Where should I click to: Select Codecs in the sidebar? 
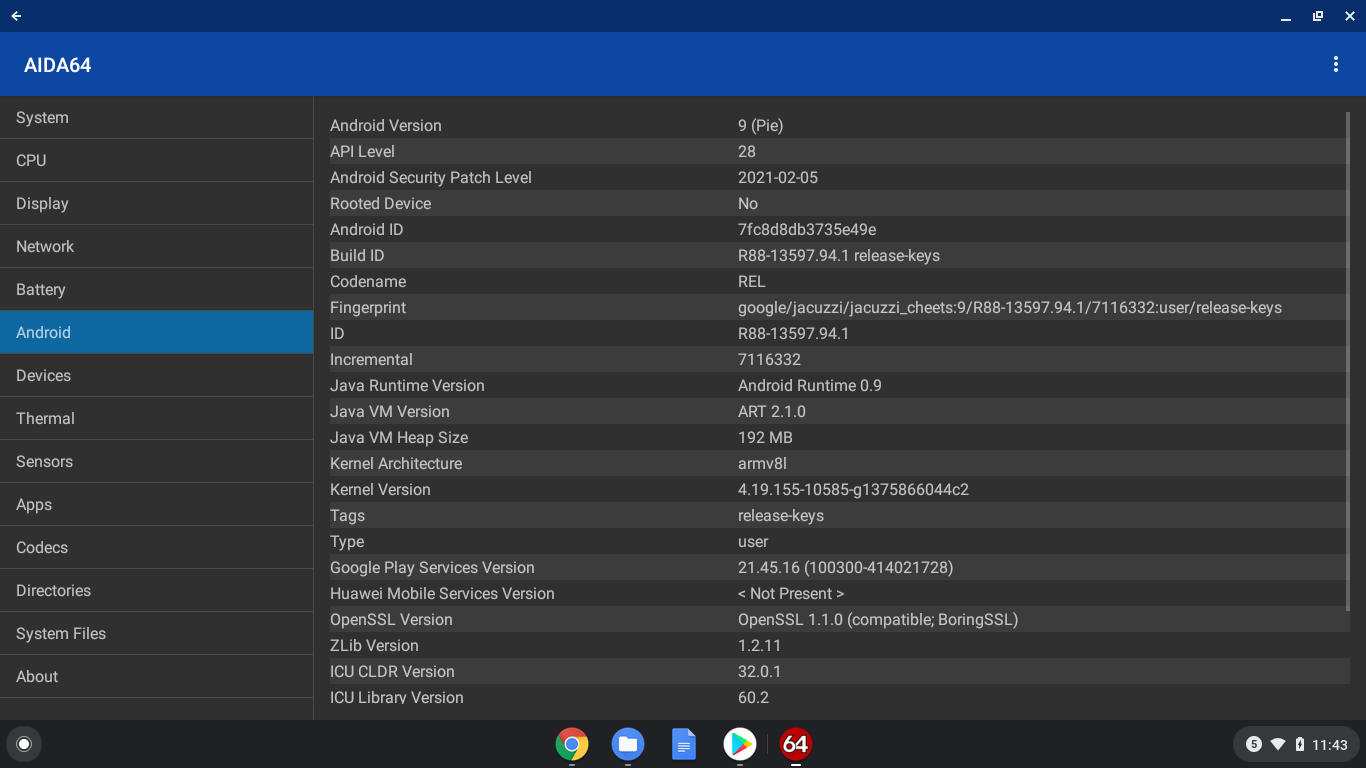(x=157, y=547)
